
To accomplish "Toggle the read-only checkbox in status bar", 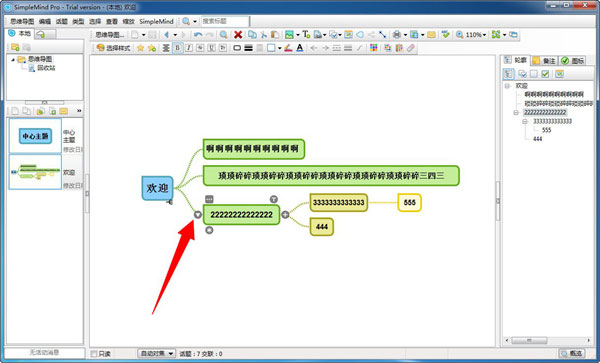I will [94, 354].
